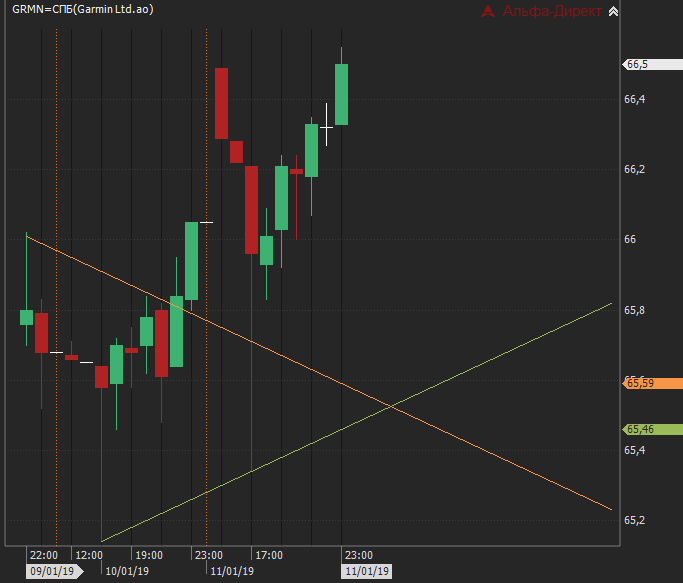
Task: Click the intersection of the two trend lines
Action: 391,406
